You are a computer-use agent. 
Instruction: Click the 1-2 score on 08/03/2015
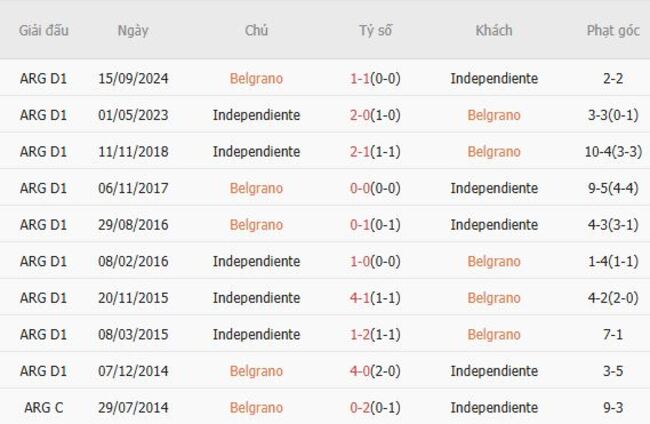point(361,335)
